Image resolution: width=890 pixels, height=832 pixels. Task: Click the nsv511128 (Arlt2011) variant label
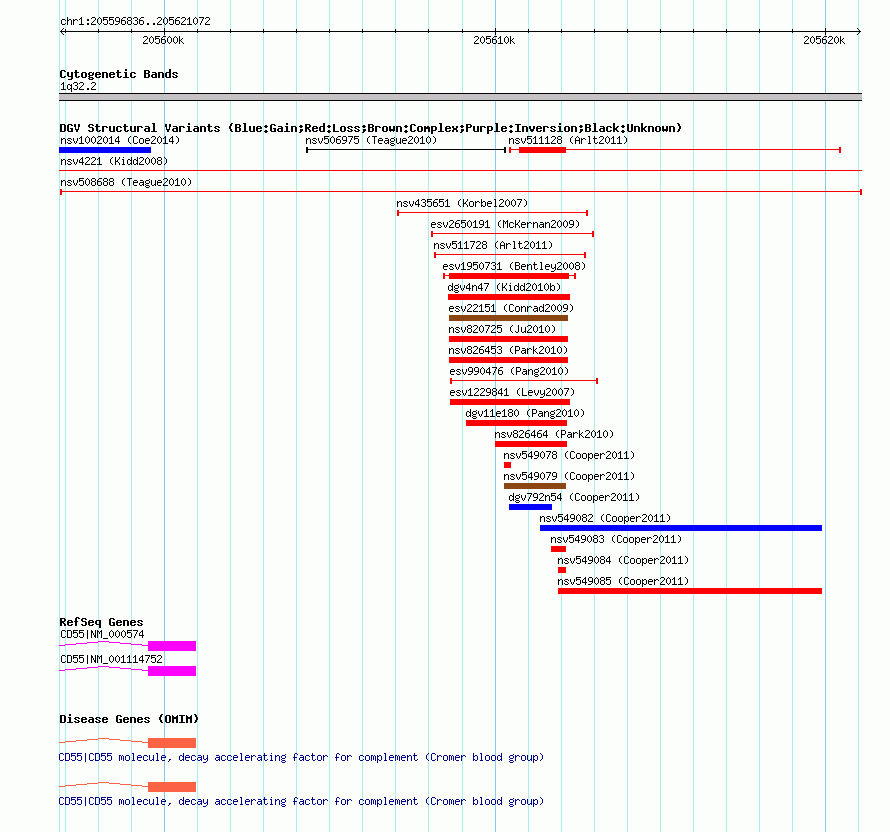(x=568, y=140)
